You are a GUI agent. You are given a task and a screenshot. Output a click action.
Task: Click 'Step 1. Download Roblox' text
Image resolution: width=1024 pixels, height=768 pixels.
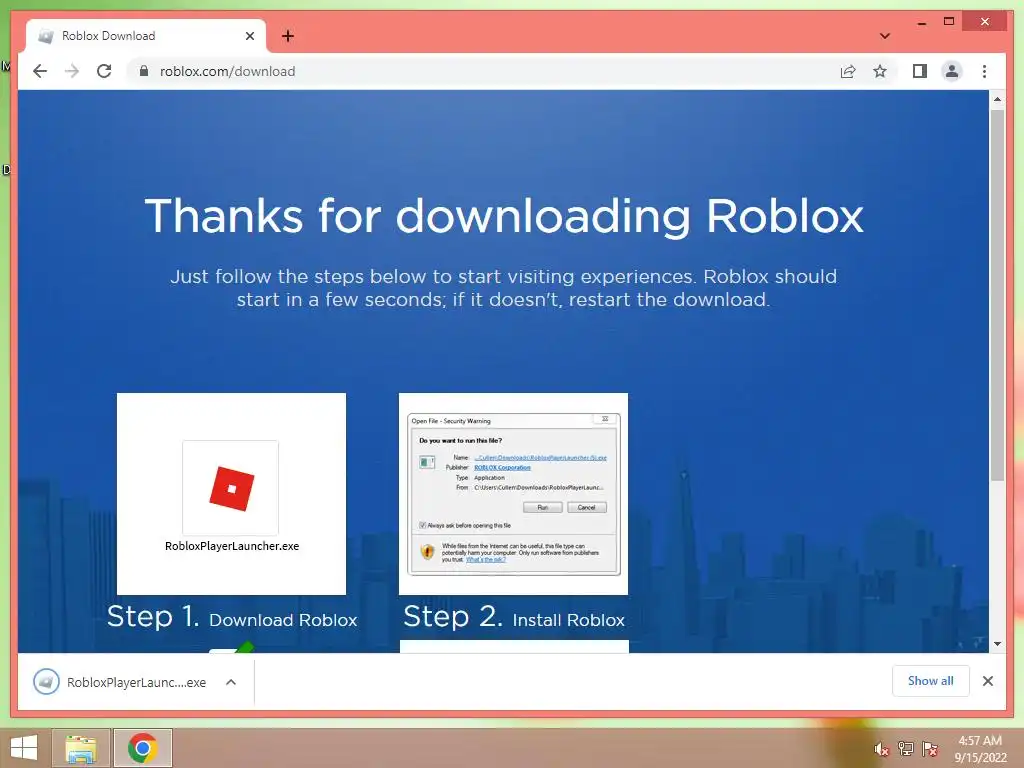tap(232, 617)
